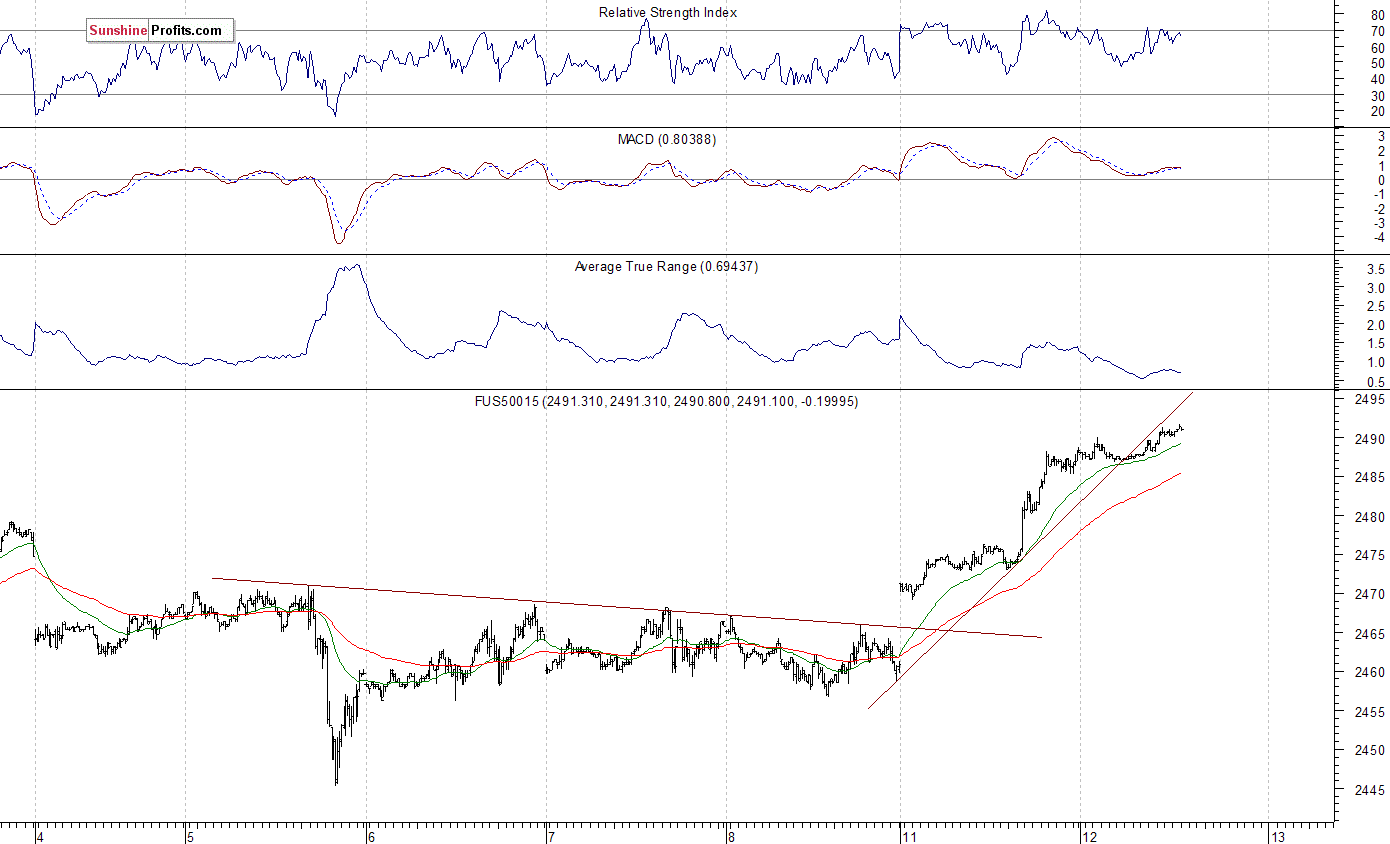Click the 2475 price axis label
1390x844 pixels.
pyautogui.click(x=1371, y=555)
